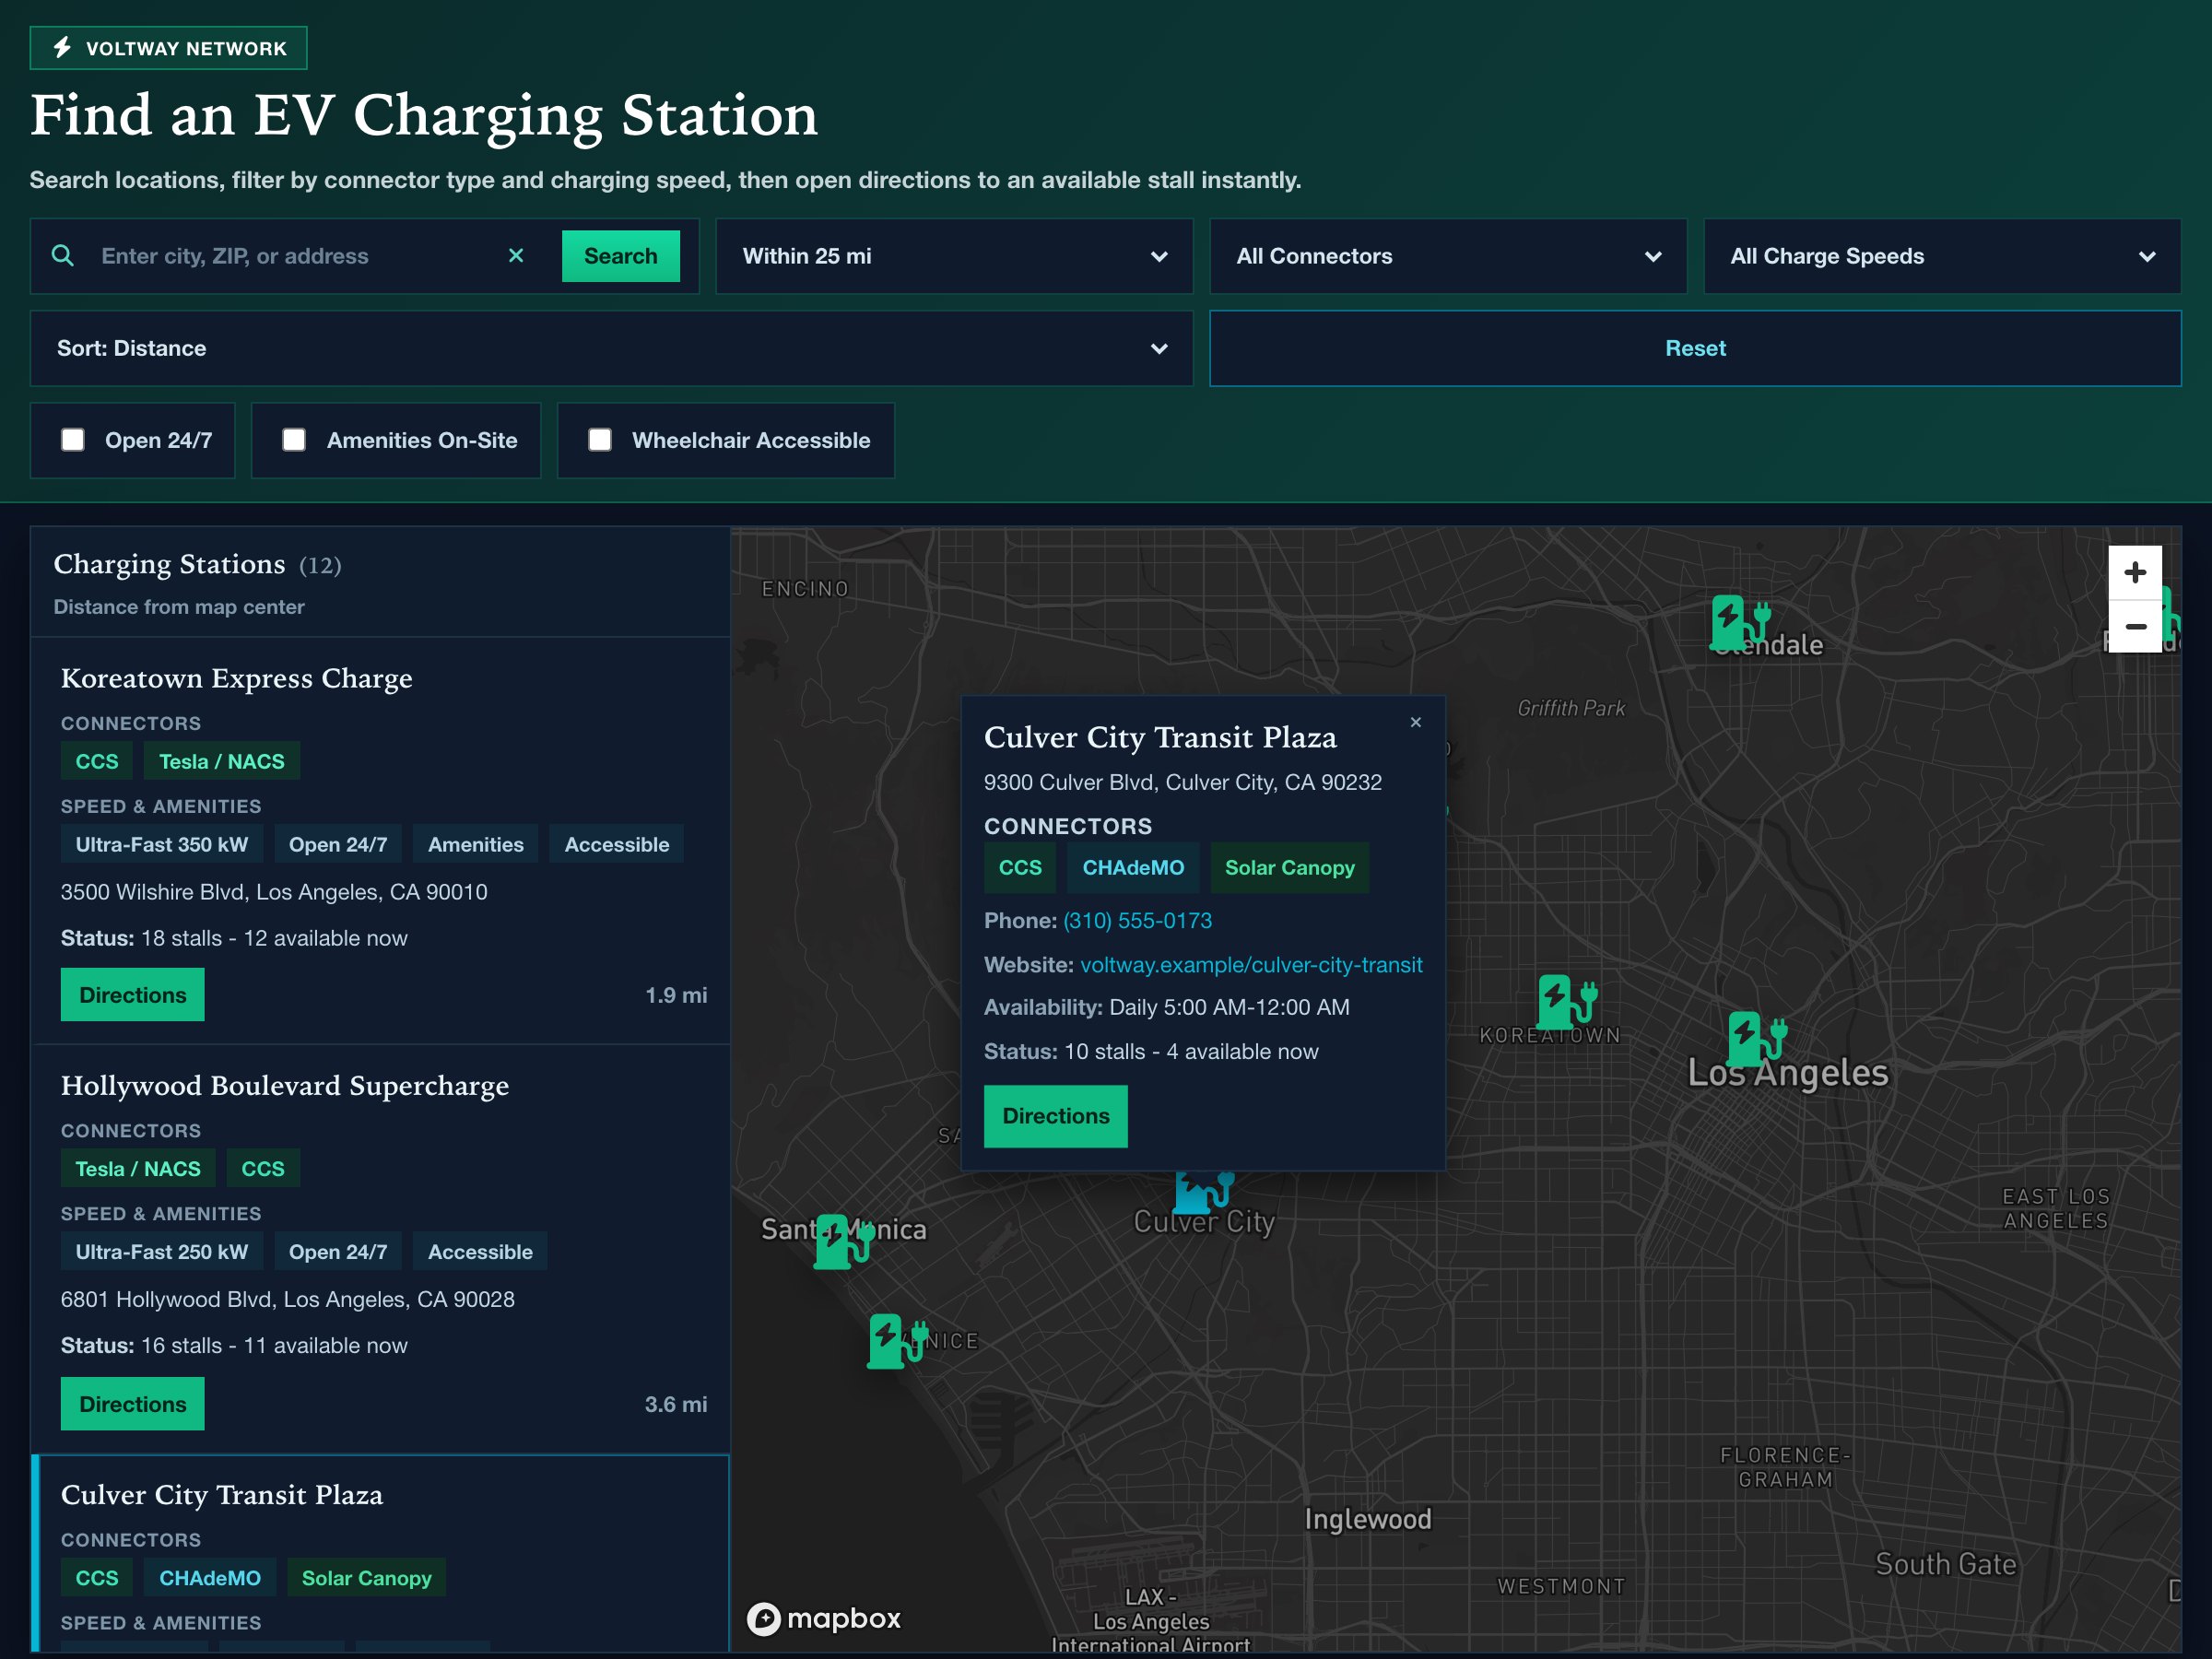Enable the Open 24/7 filter checkbox
This screenshot has height=1659, width=2212.
73,440
